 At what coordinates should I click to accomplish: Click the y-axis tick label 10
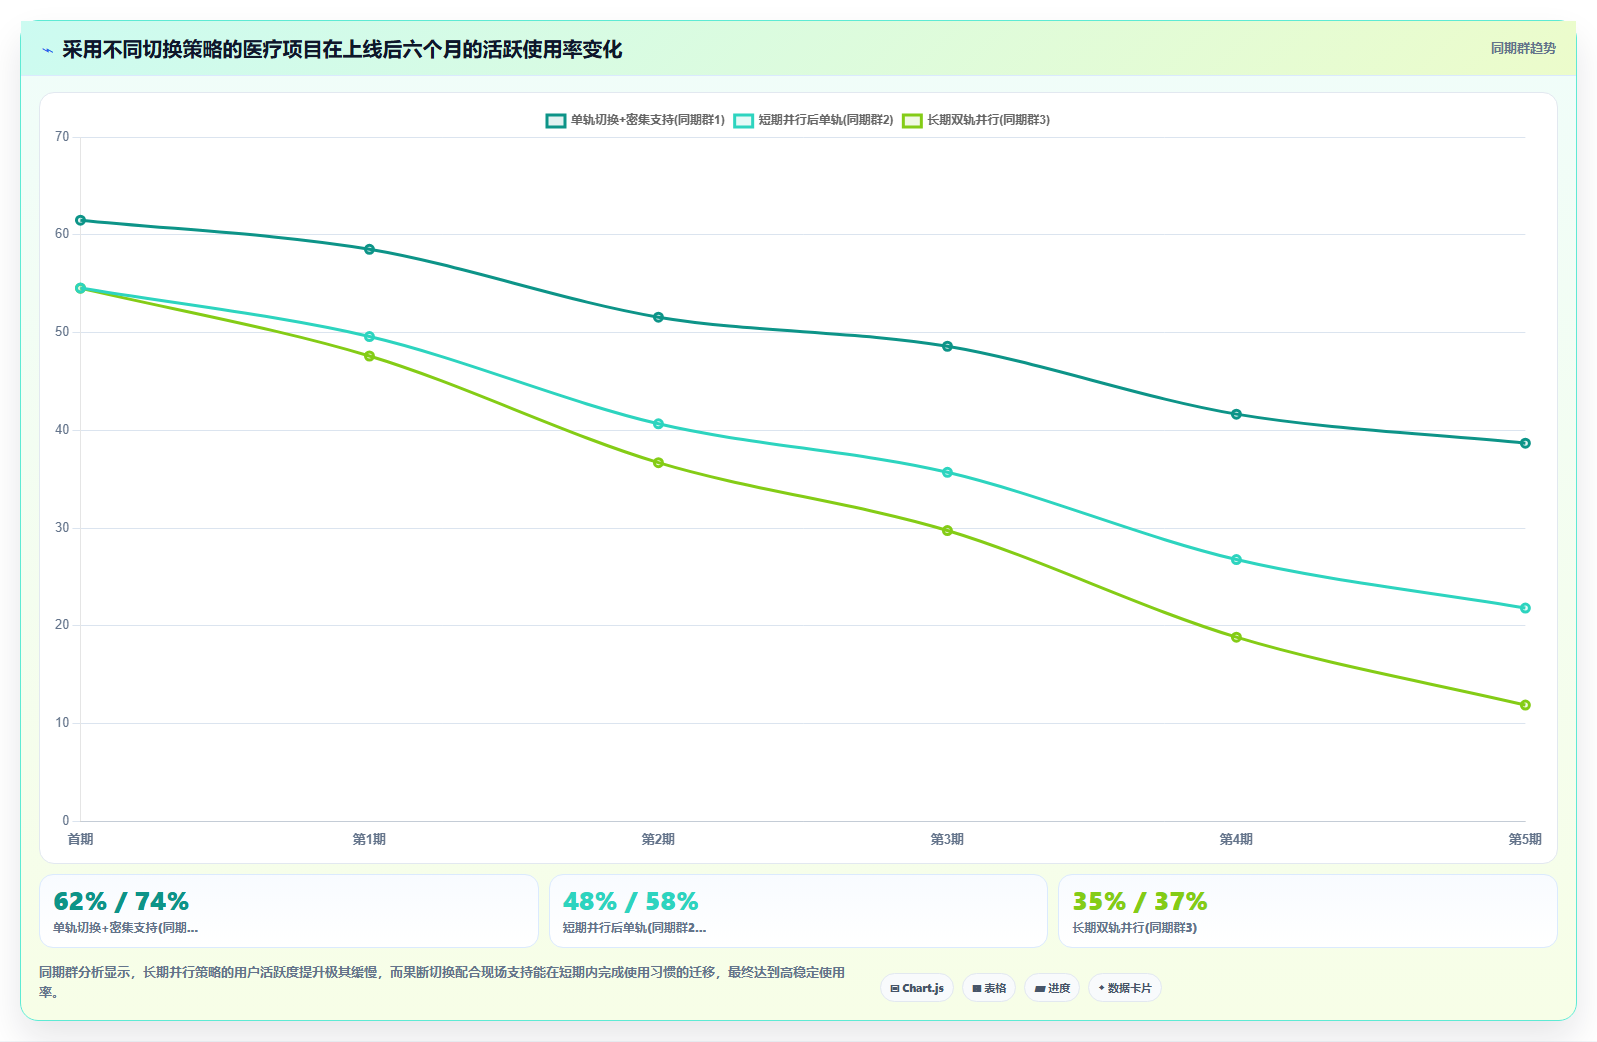click(x=62, y=723)
